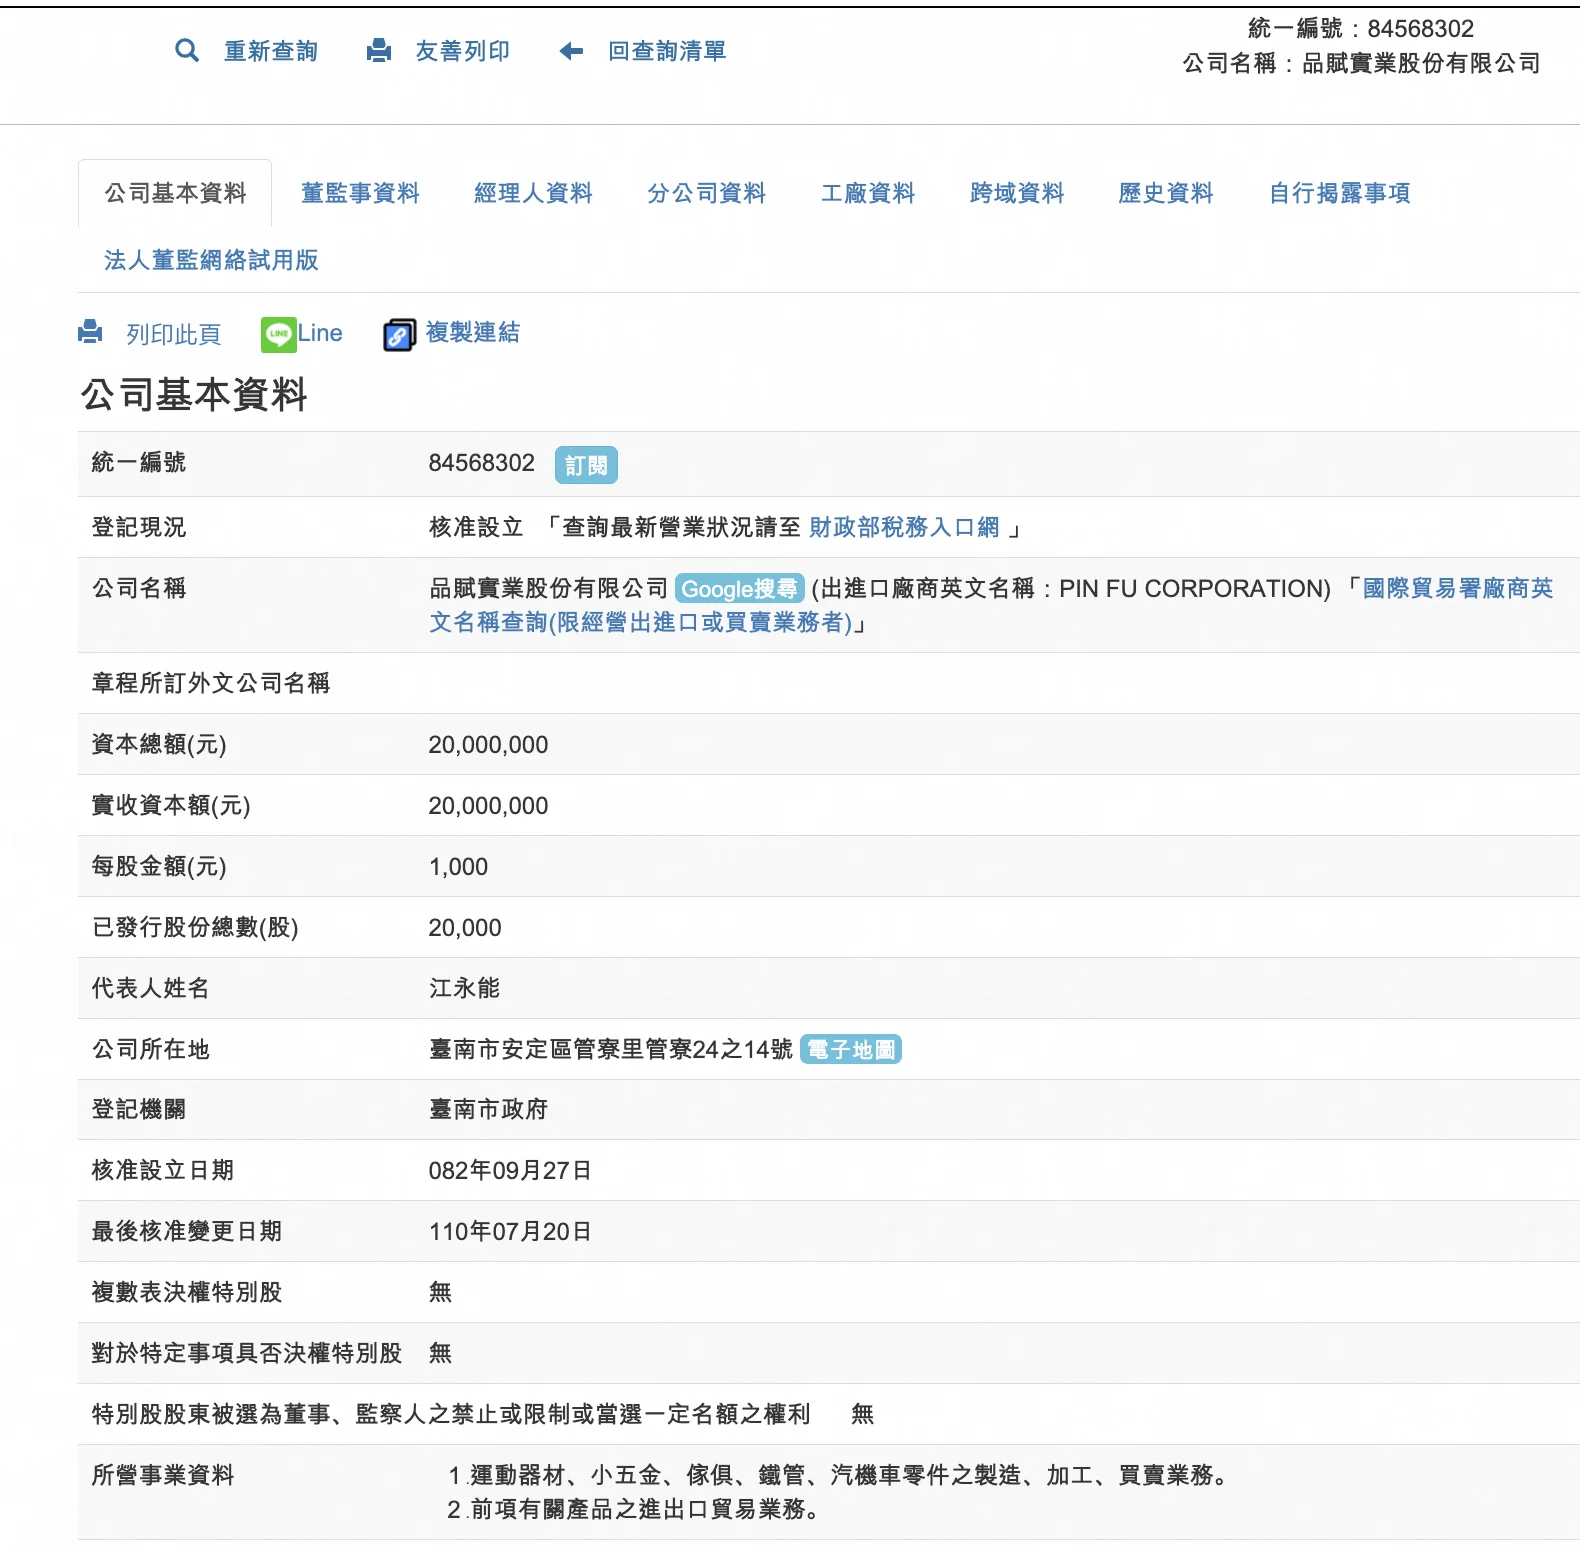Viewport: 1580px width, 1554px height.
Task: Click the 複數表決權特別股 row label
Action: pos(187,1292)
